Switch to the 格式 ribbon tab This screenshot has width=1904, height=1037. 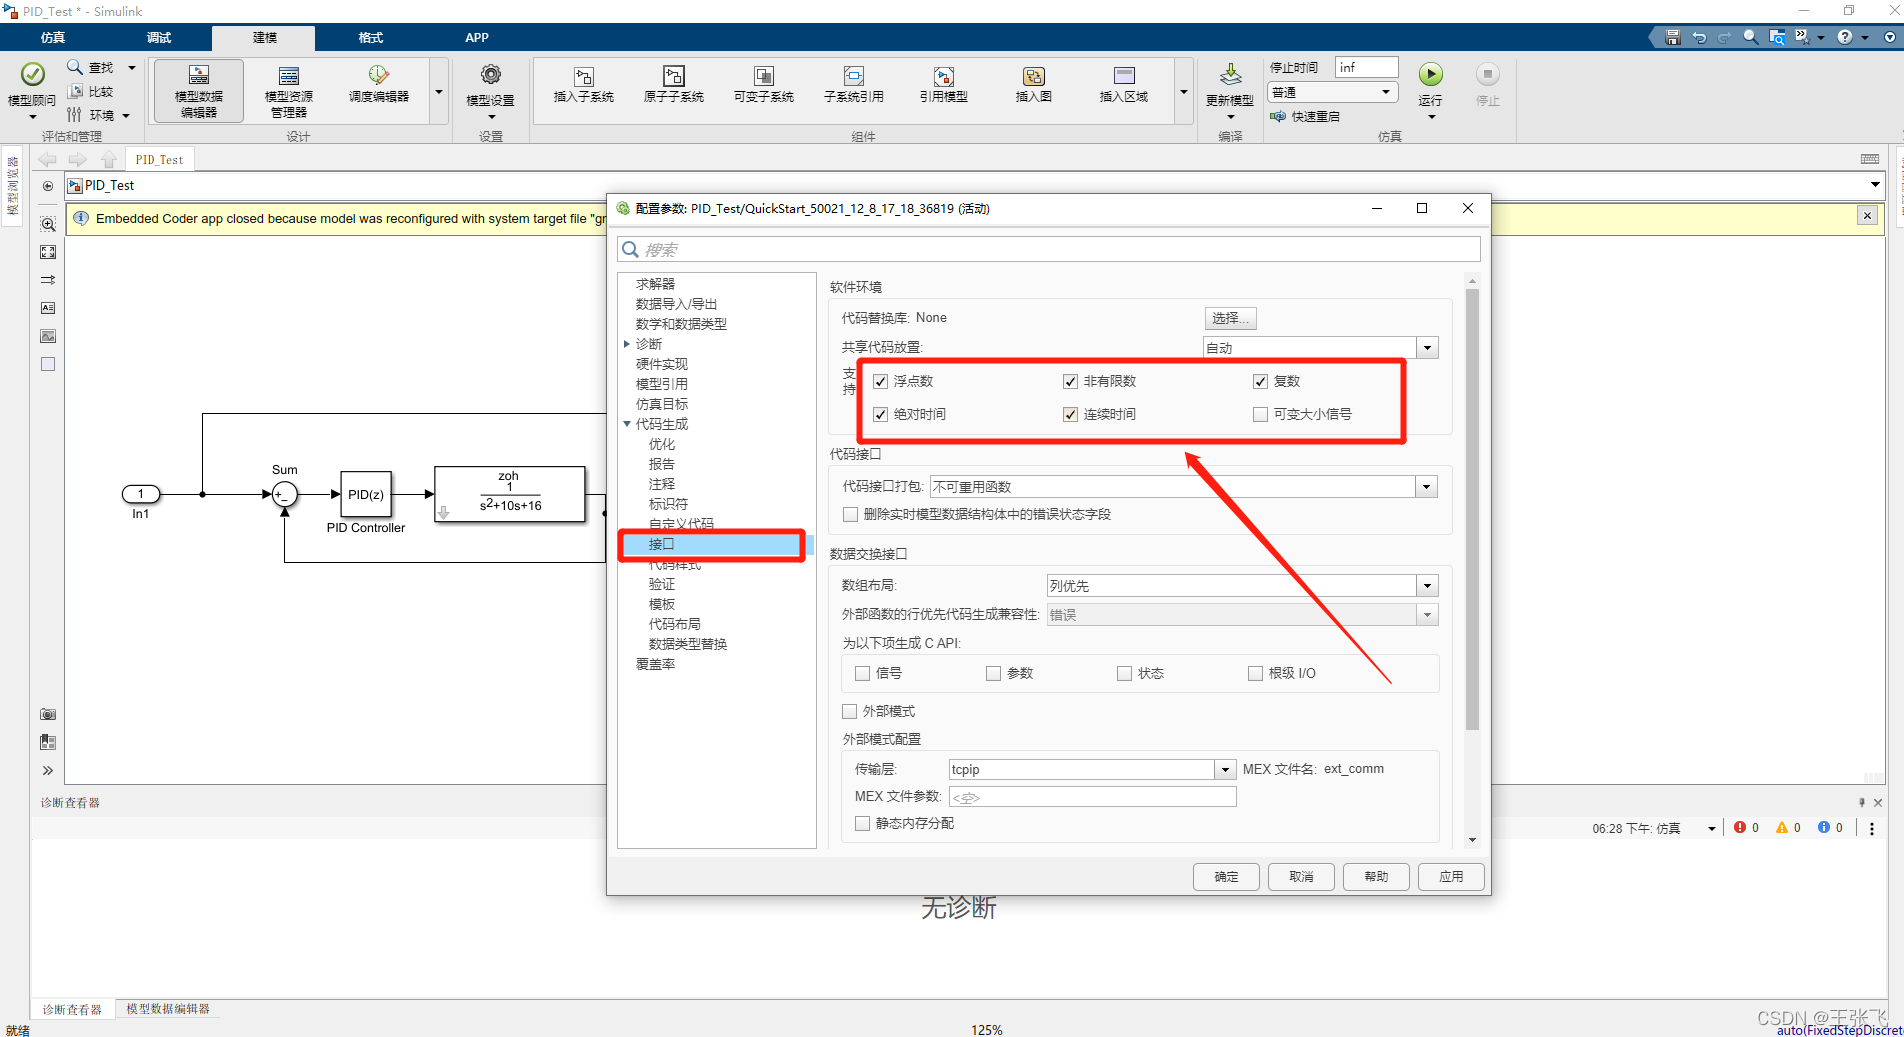point(371,37)
